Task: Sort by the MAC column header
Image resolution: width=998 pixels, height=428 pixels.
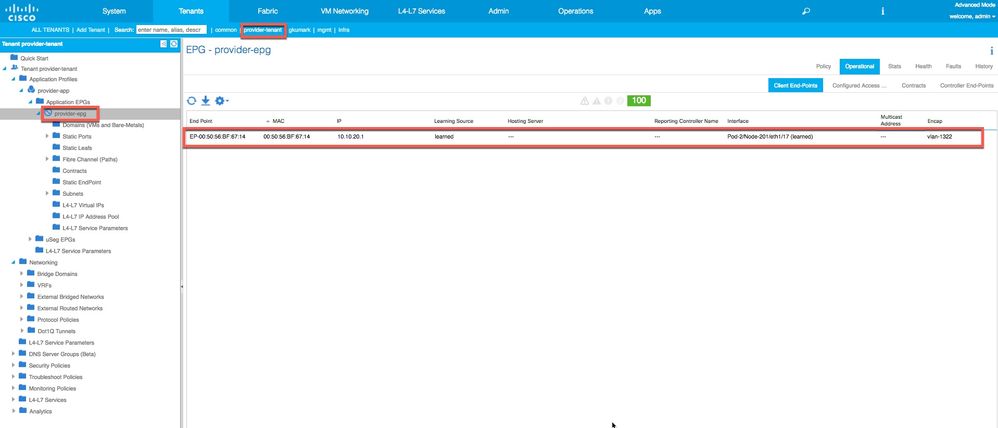Action: (278, 120)
